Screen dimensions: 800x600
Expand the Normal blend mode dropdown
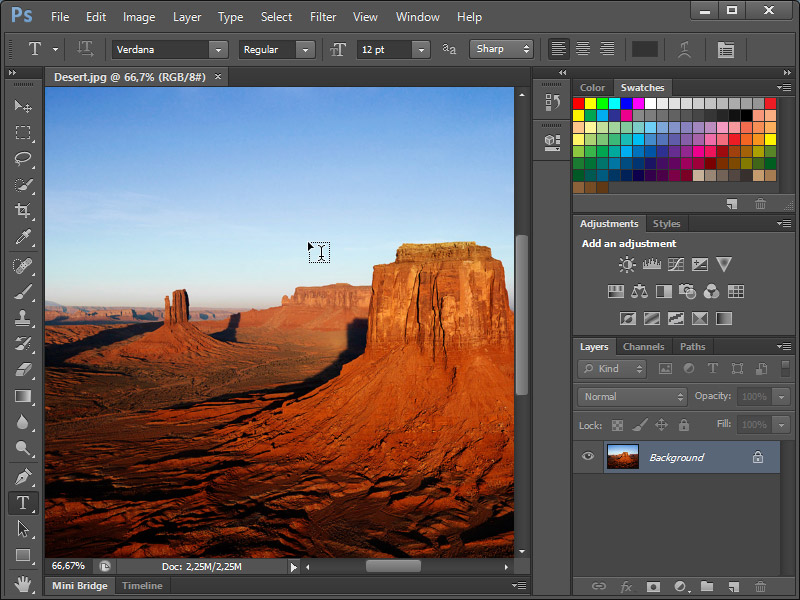click(680, 397)
